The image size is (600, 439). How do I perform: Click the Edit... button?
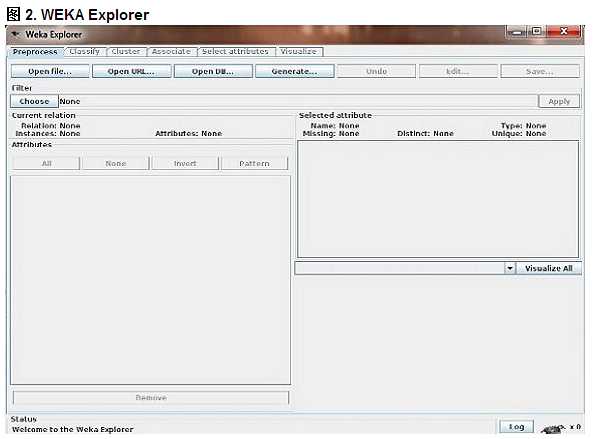(458, 71)
